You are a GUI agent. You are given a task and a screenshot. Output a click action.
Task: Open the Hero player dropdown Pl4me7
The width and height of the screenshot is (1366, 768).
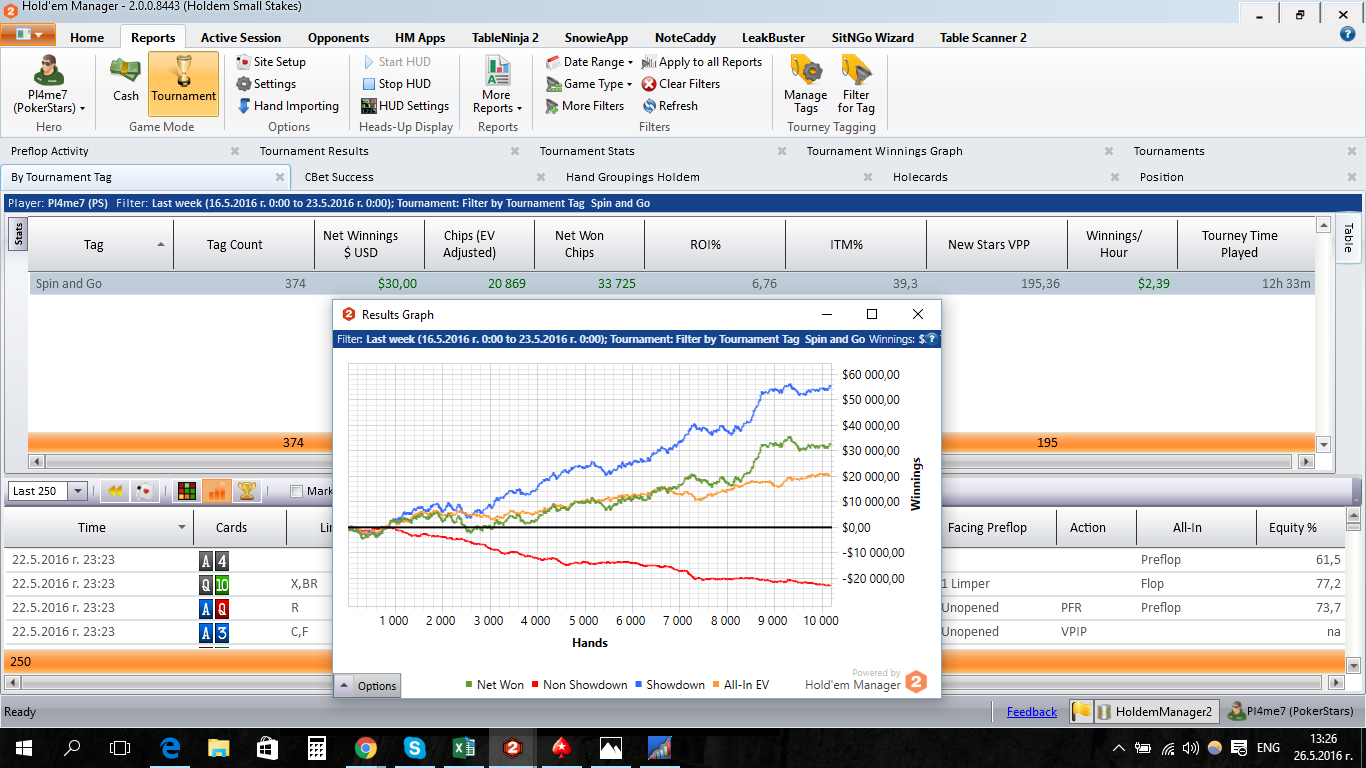pos(49,84)
